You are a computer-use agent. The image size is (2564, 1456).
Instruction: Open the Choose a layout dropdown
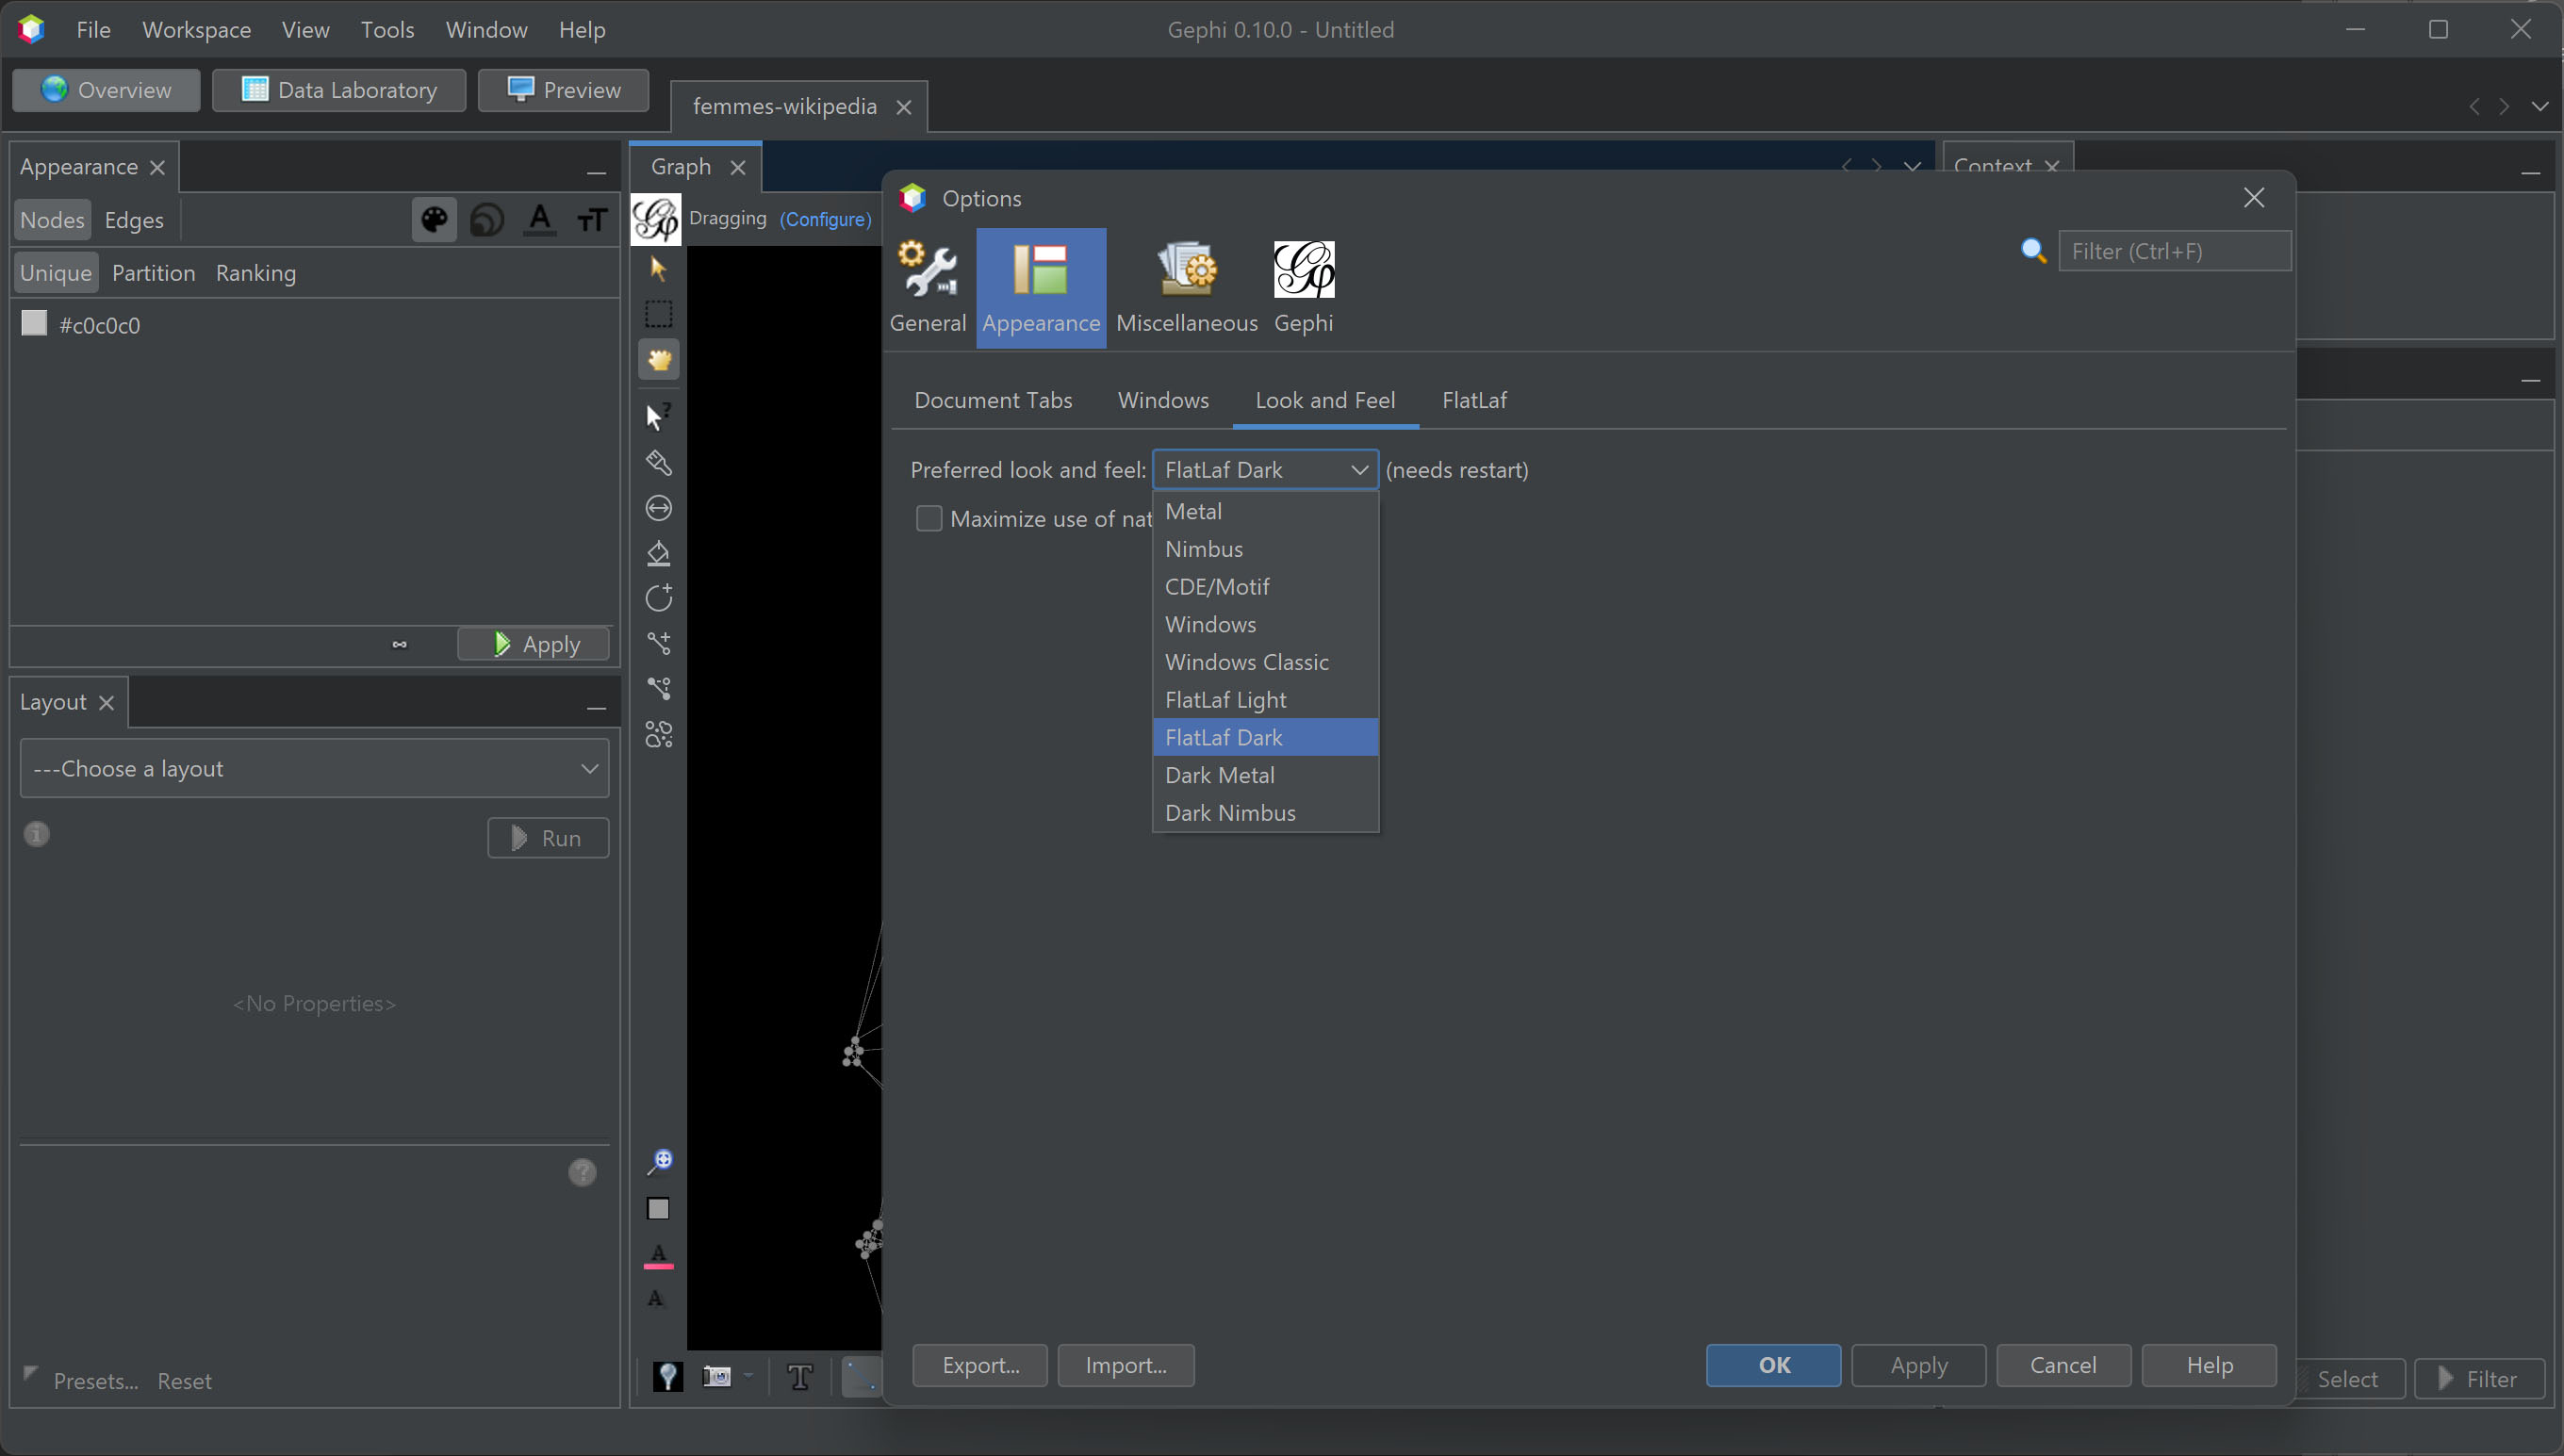coord(314,768)
